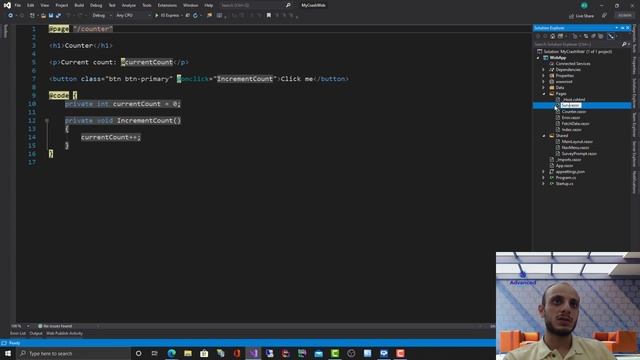Select NavMenu.razor file
The width and height of the screenshot is (640, 360).
pos(575,148)
